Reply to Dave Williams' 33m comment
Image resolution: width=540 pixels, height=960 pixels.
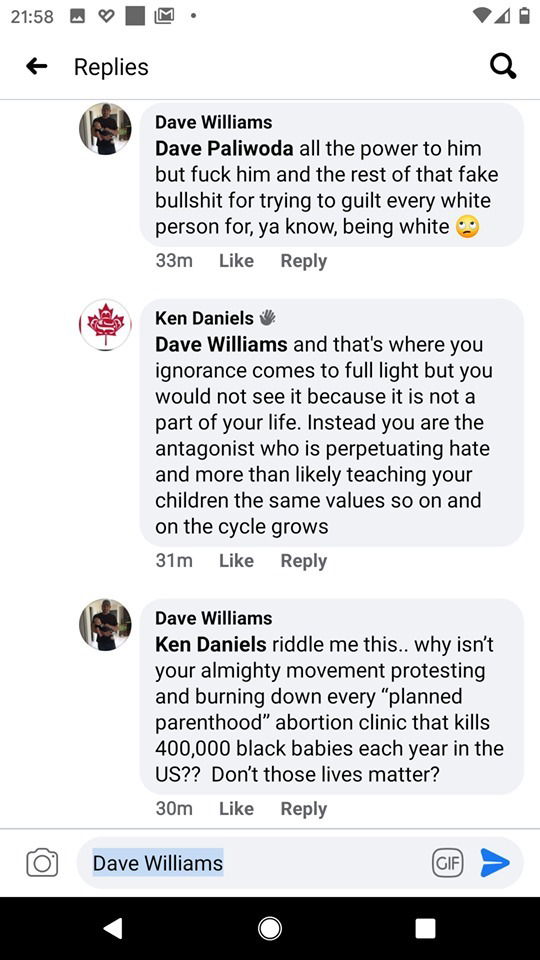(304, 261)
